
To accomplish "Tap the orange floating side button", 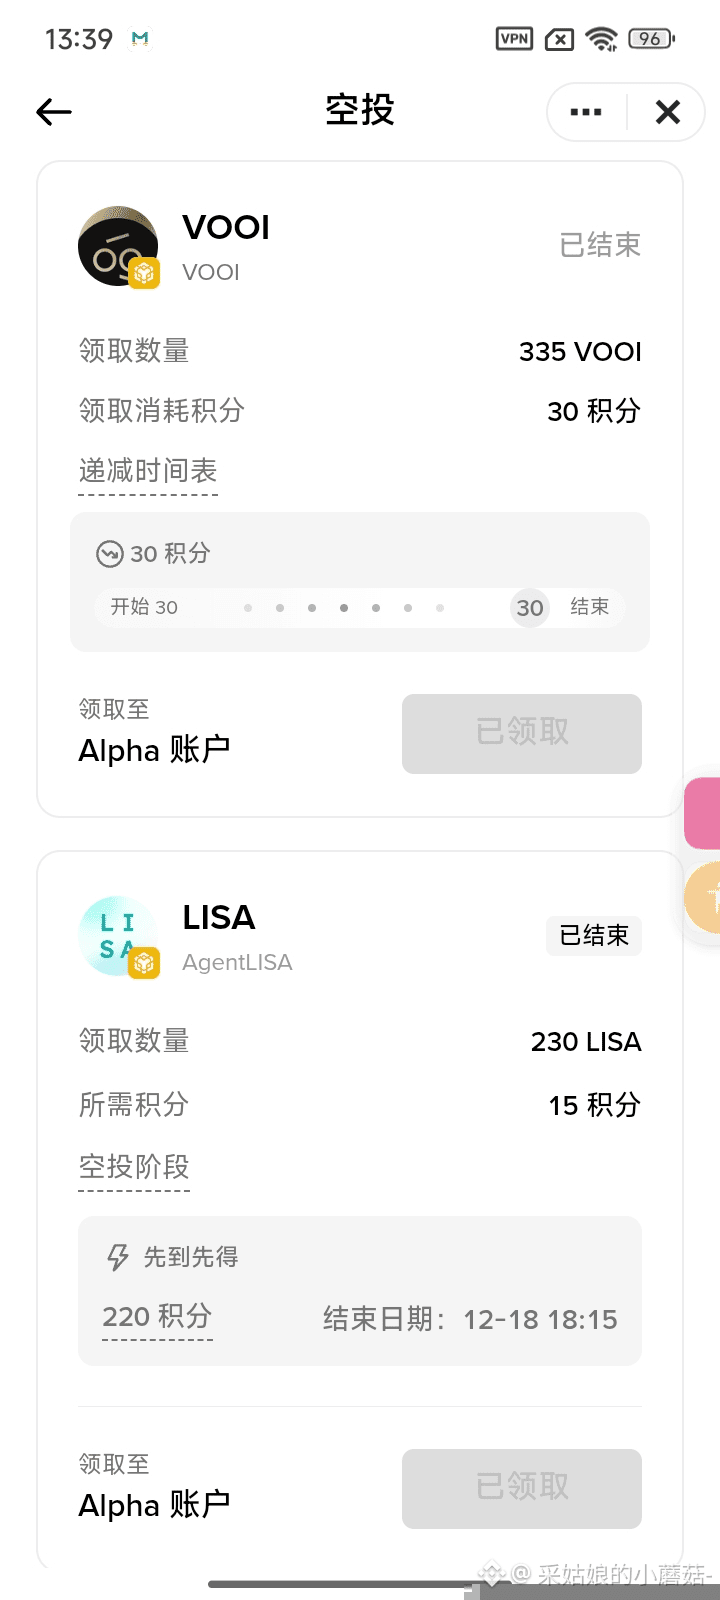I will click(x=704, y=898).
